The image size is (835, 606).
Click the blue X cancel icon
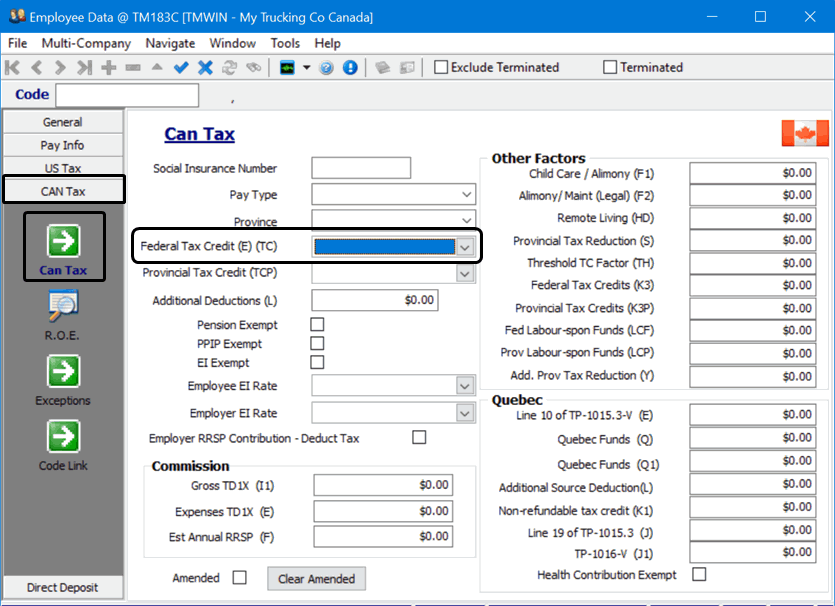coord(205,68)
